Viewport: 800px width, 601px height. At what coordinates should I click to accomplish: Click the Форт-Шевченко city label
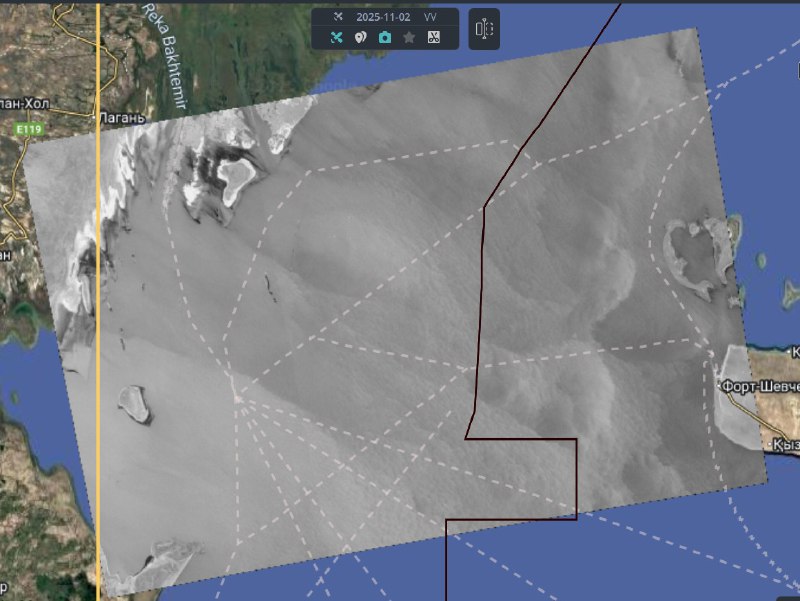[762, 386]
